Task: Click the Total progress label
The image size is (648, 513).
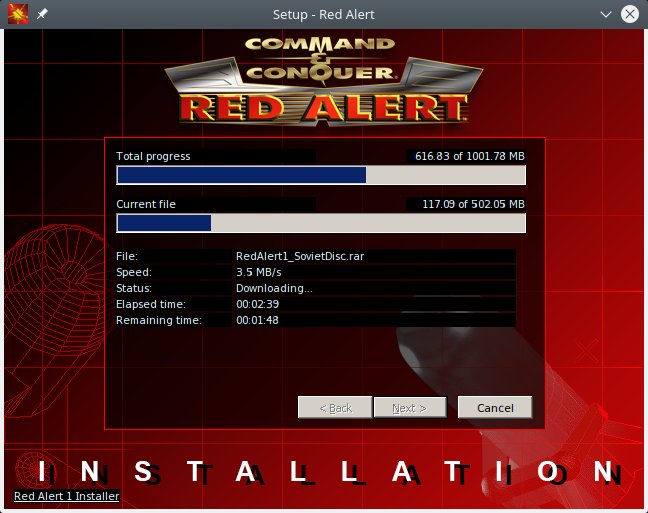Action: [153, 156]
